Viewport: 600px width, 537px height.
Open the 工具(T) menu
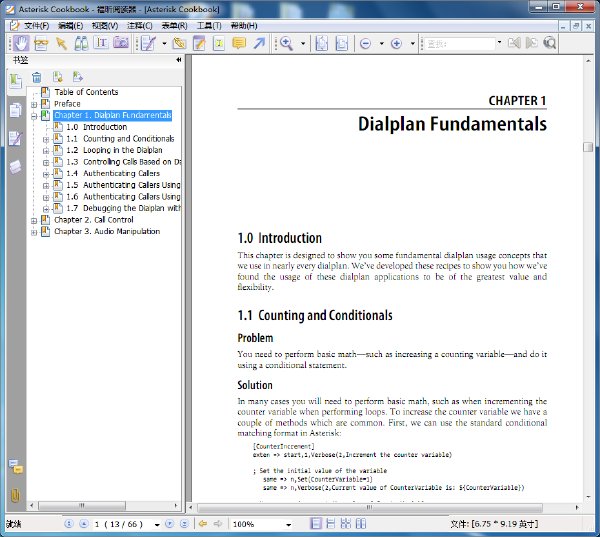[209, 26]
